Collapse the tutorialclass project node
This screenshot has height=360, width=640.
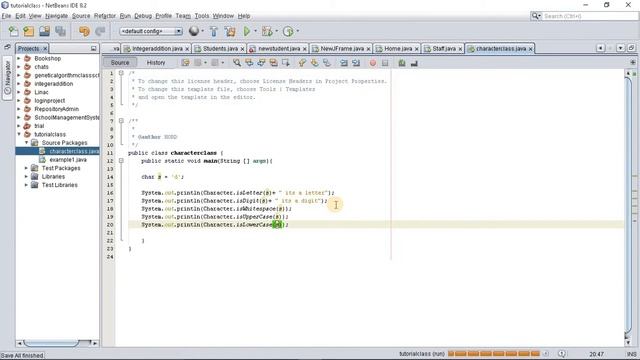coord(19,134)
